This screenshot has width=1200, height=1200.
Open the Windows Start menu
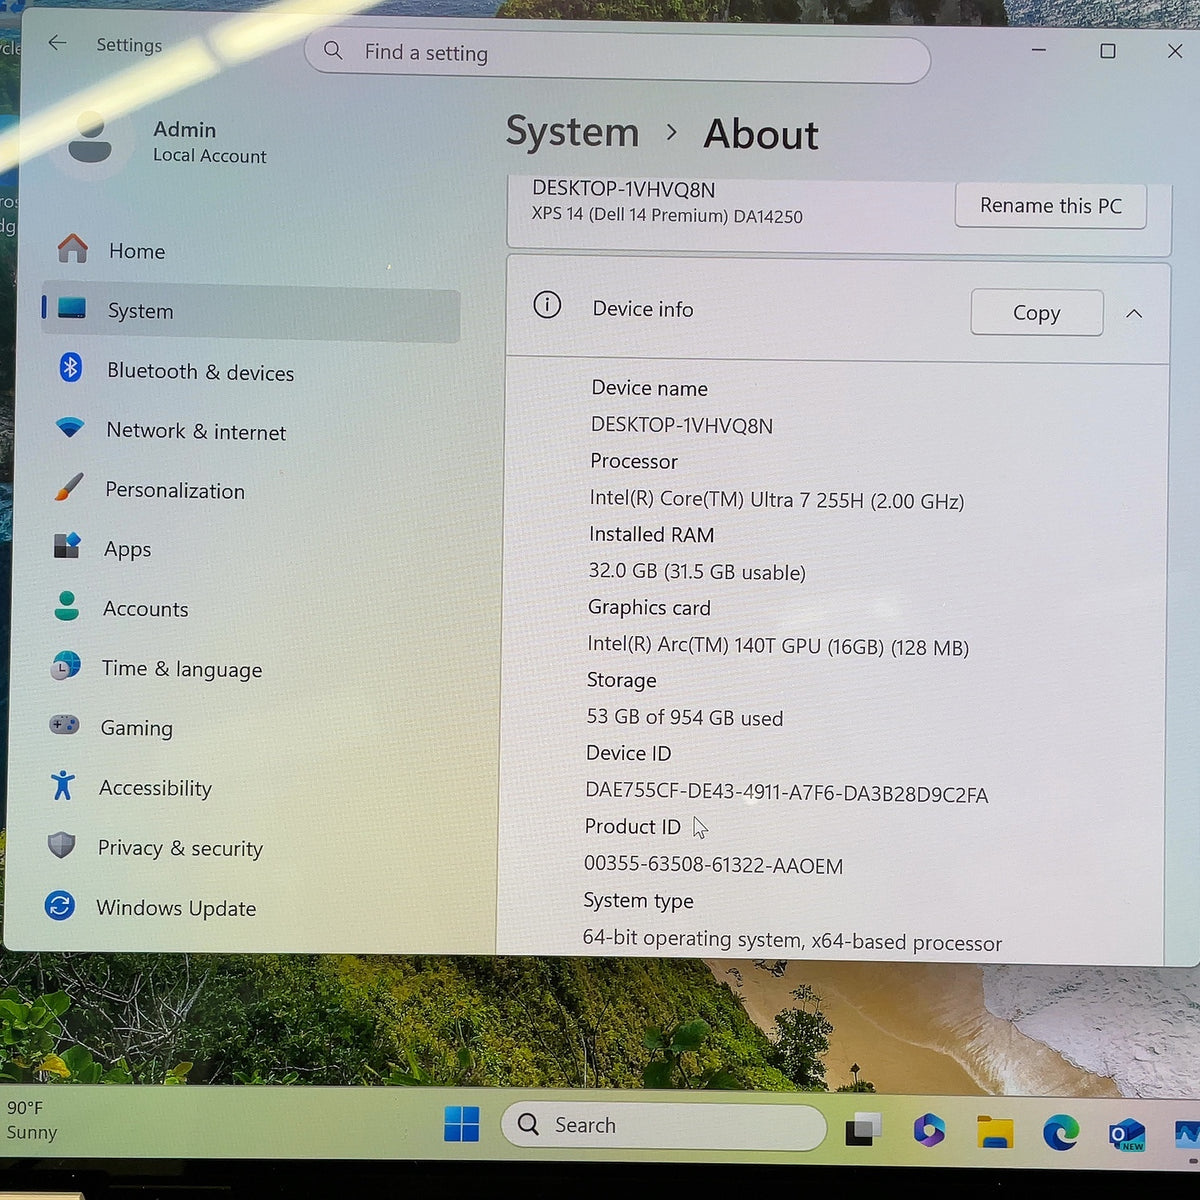point(461,1124)
